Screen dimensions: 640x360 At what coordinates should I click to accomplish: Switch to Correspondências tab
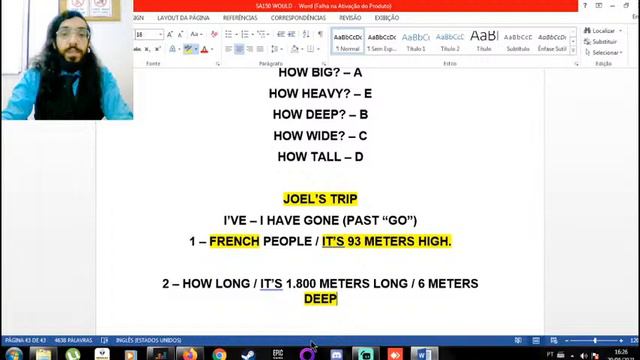point(298,18)
